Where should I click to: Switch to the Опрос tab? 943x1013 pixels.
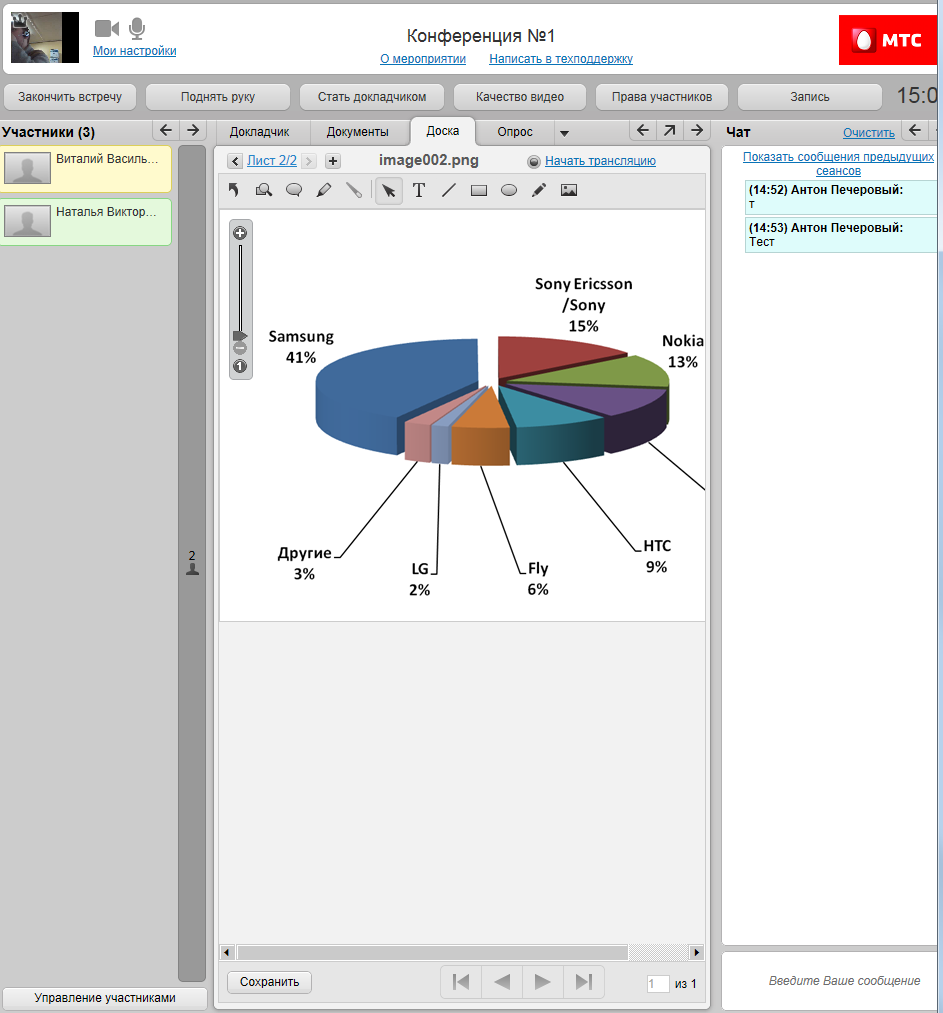point(515,132)
